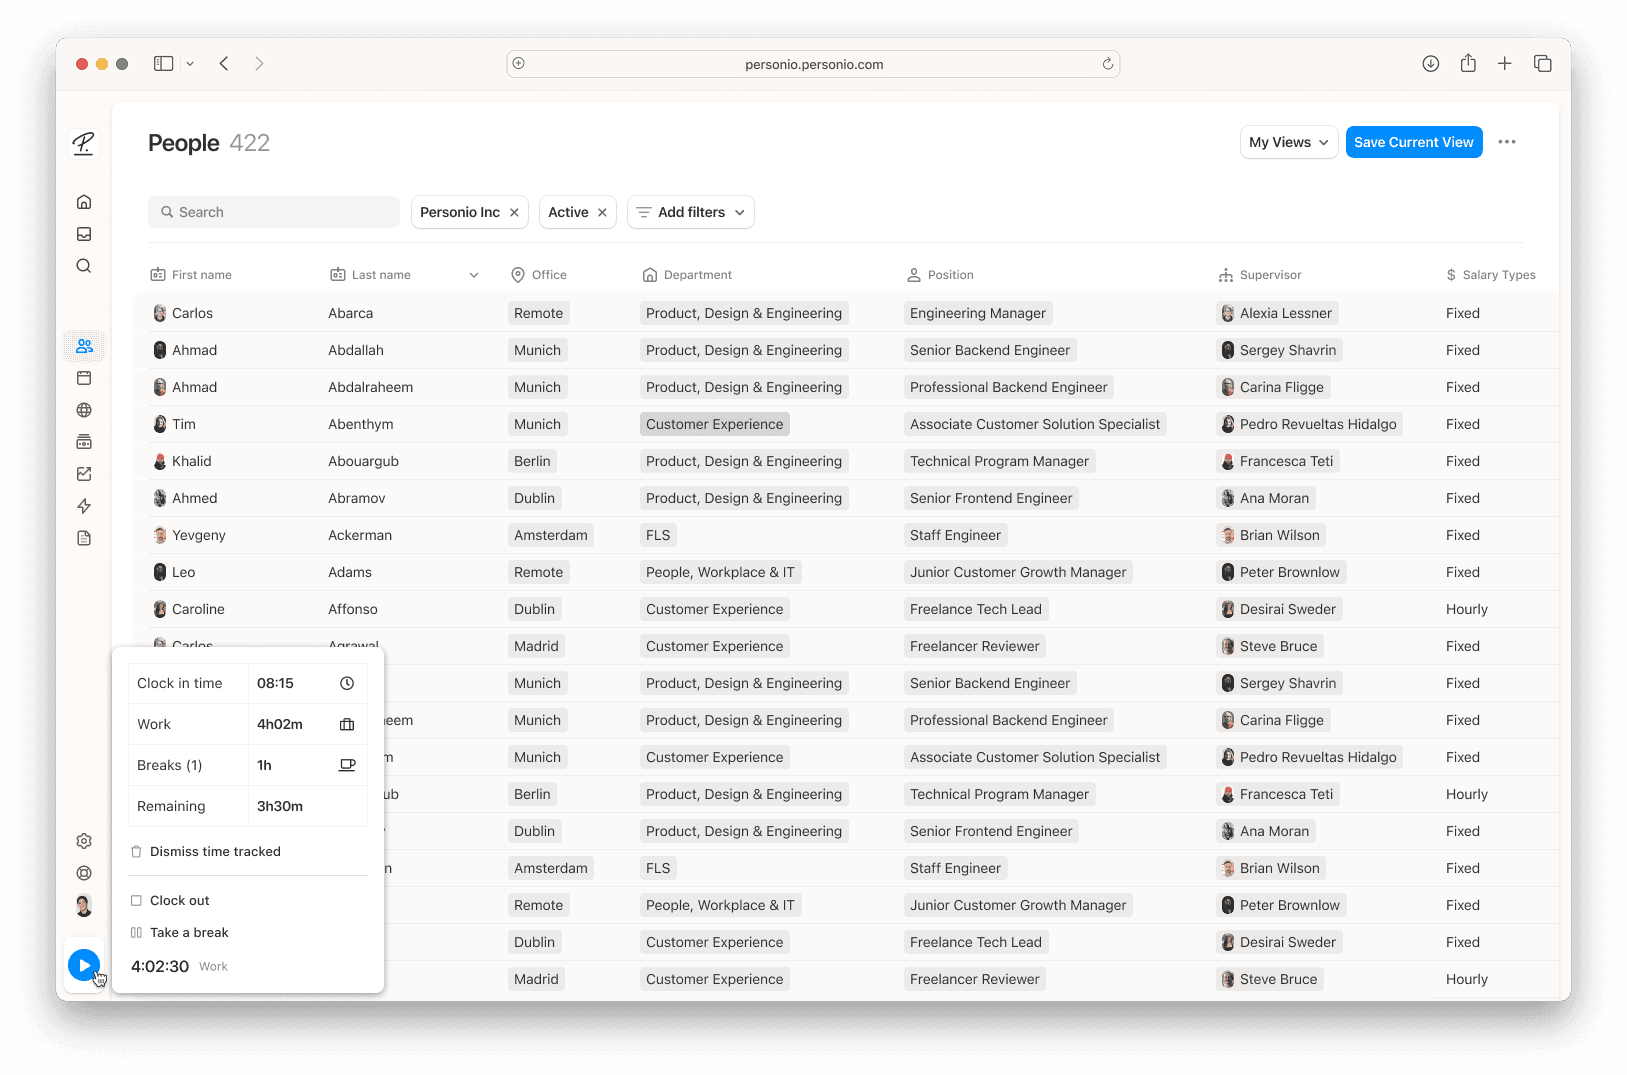The image size is (1627, 1075).
Task: Click the Remaining 3h30m value
Action: tap(280, 806)
